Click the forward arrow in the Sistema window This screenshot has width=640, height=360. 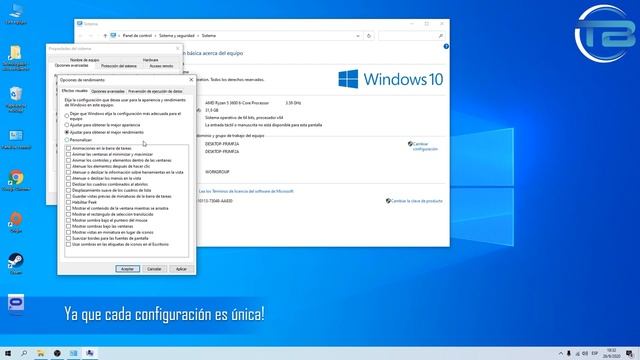click(91, 36)
